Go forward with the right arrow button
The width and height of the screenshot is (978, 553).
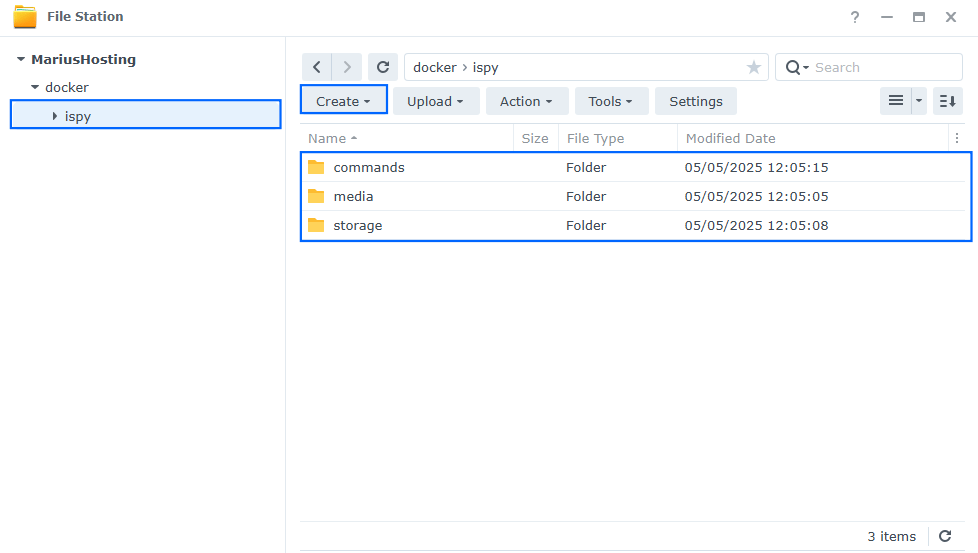click(x=347, y=67)
